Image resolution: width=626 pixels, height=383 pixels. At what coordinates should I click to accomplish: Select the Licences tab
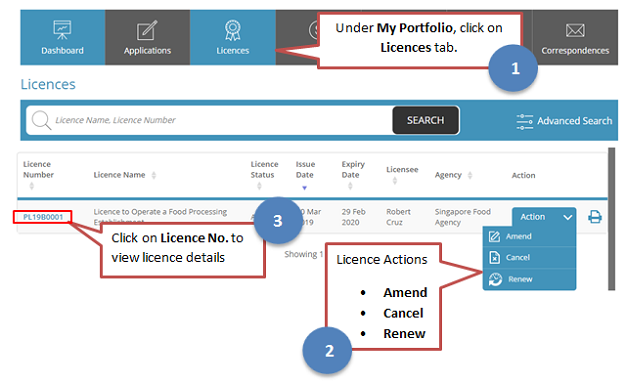pos(233,38)
